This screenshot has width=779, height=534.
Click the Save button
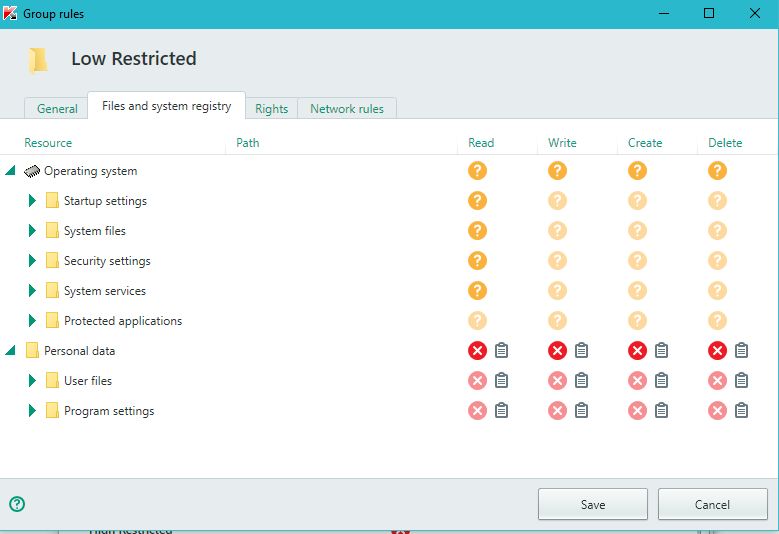pos(593,504)
